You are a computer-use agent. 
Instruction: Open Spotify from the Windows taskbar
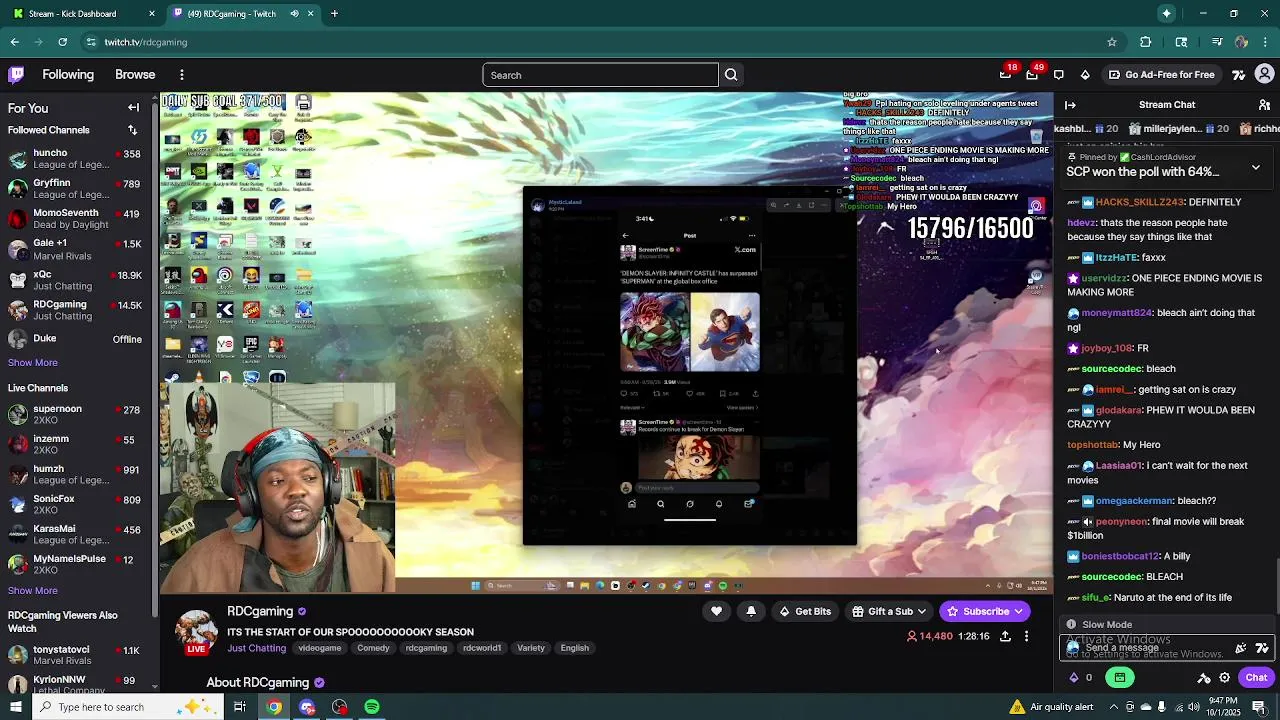coord(372,707)
